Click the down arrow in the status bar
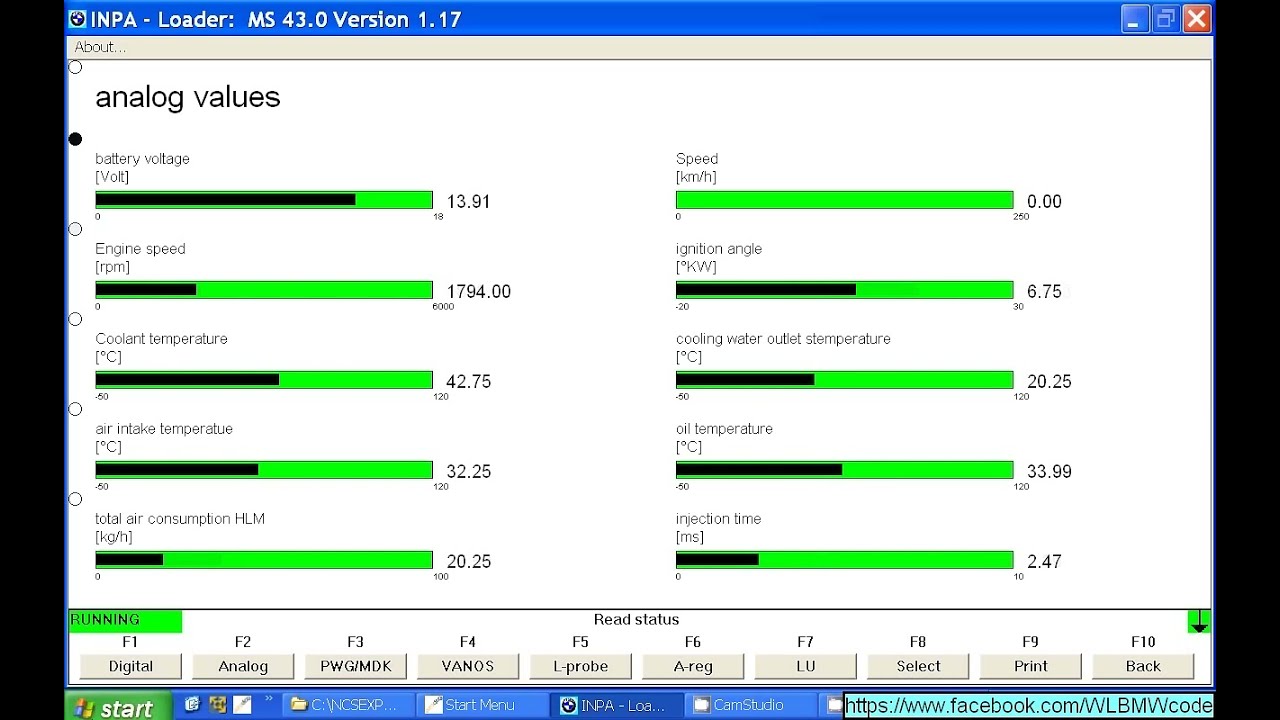The height and width of the screenshot is (720, 1280). tap(1198, 621)
